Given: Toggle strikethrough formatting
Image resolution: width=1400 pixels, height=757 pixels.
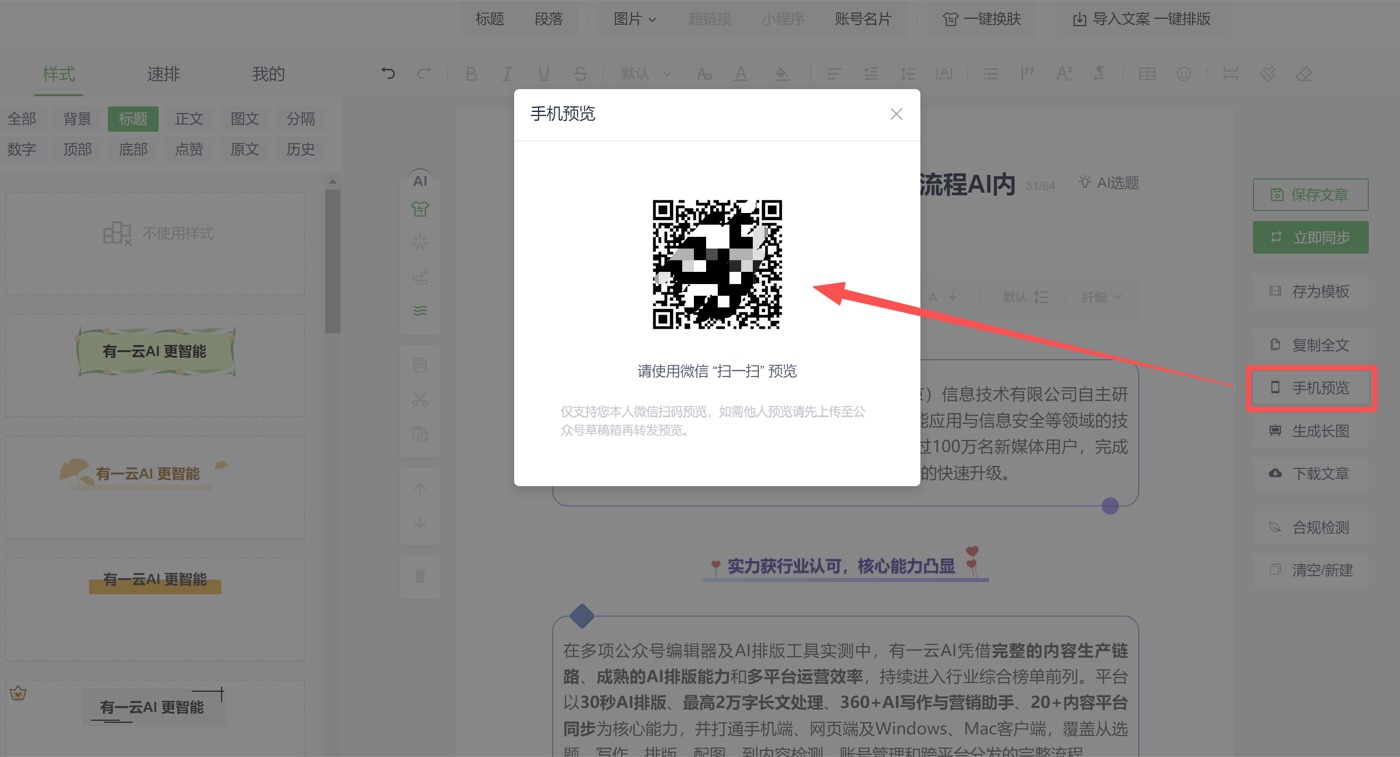Looking at the screenshot, I should (x=580, y=74).
